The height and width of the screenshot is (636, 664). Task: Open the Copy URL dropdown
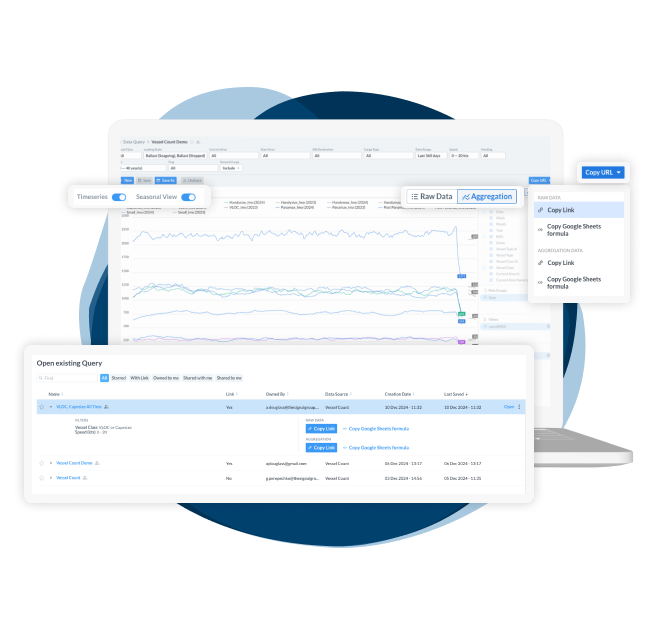[602, 172]
